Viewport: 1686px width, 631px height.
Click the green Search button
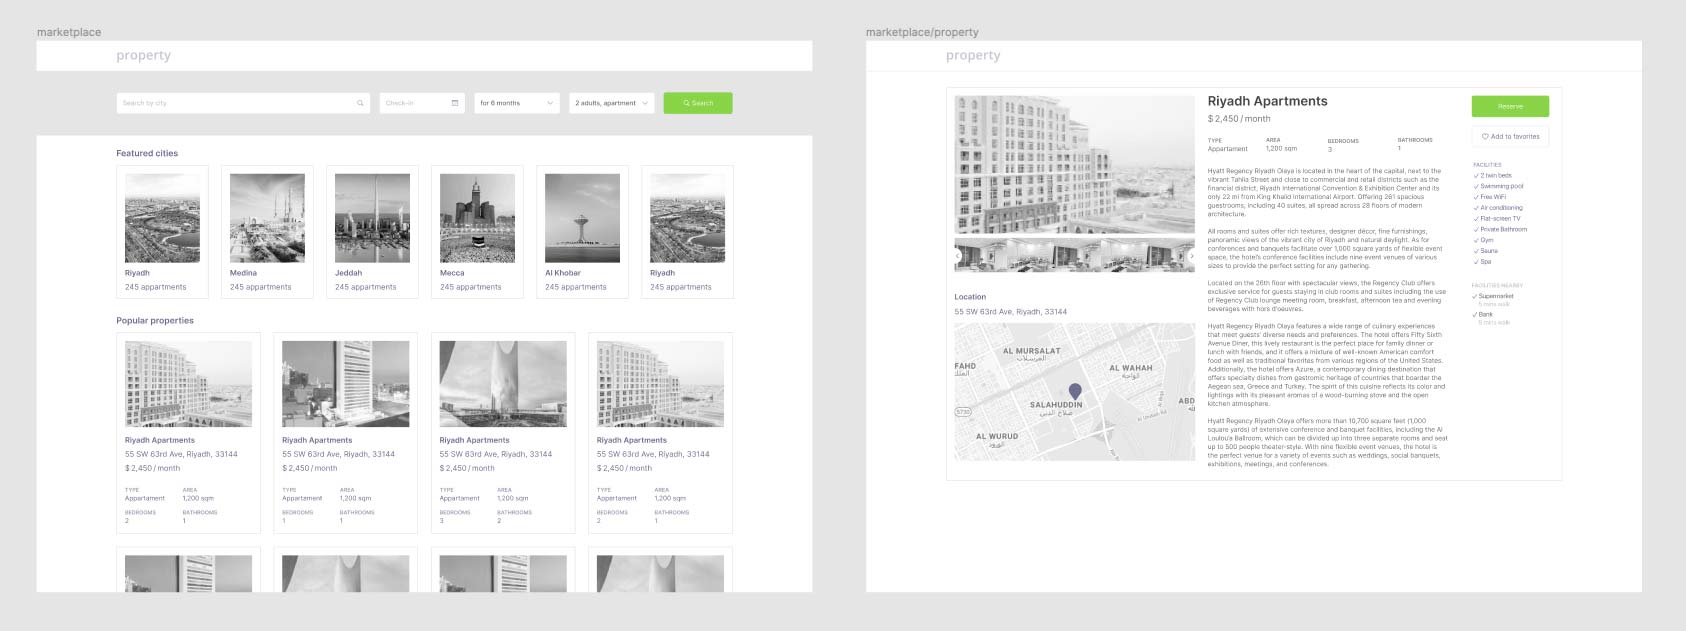point(698,103)
